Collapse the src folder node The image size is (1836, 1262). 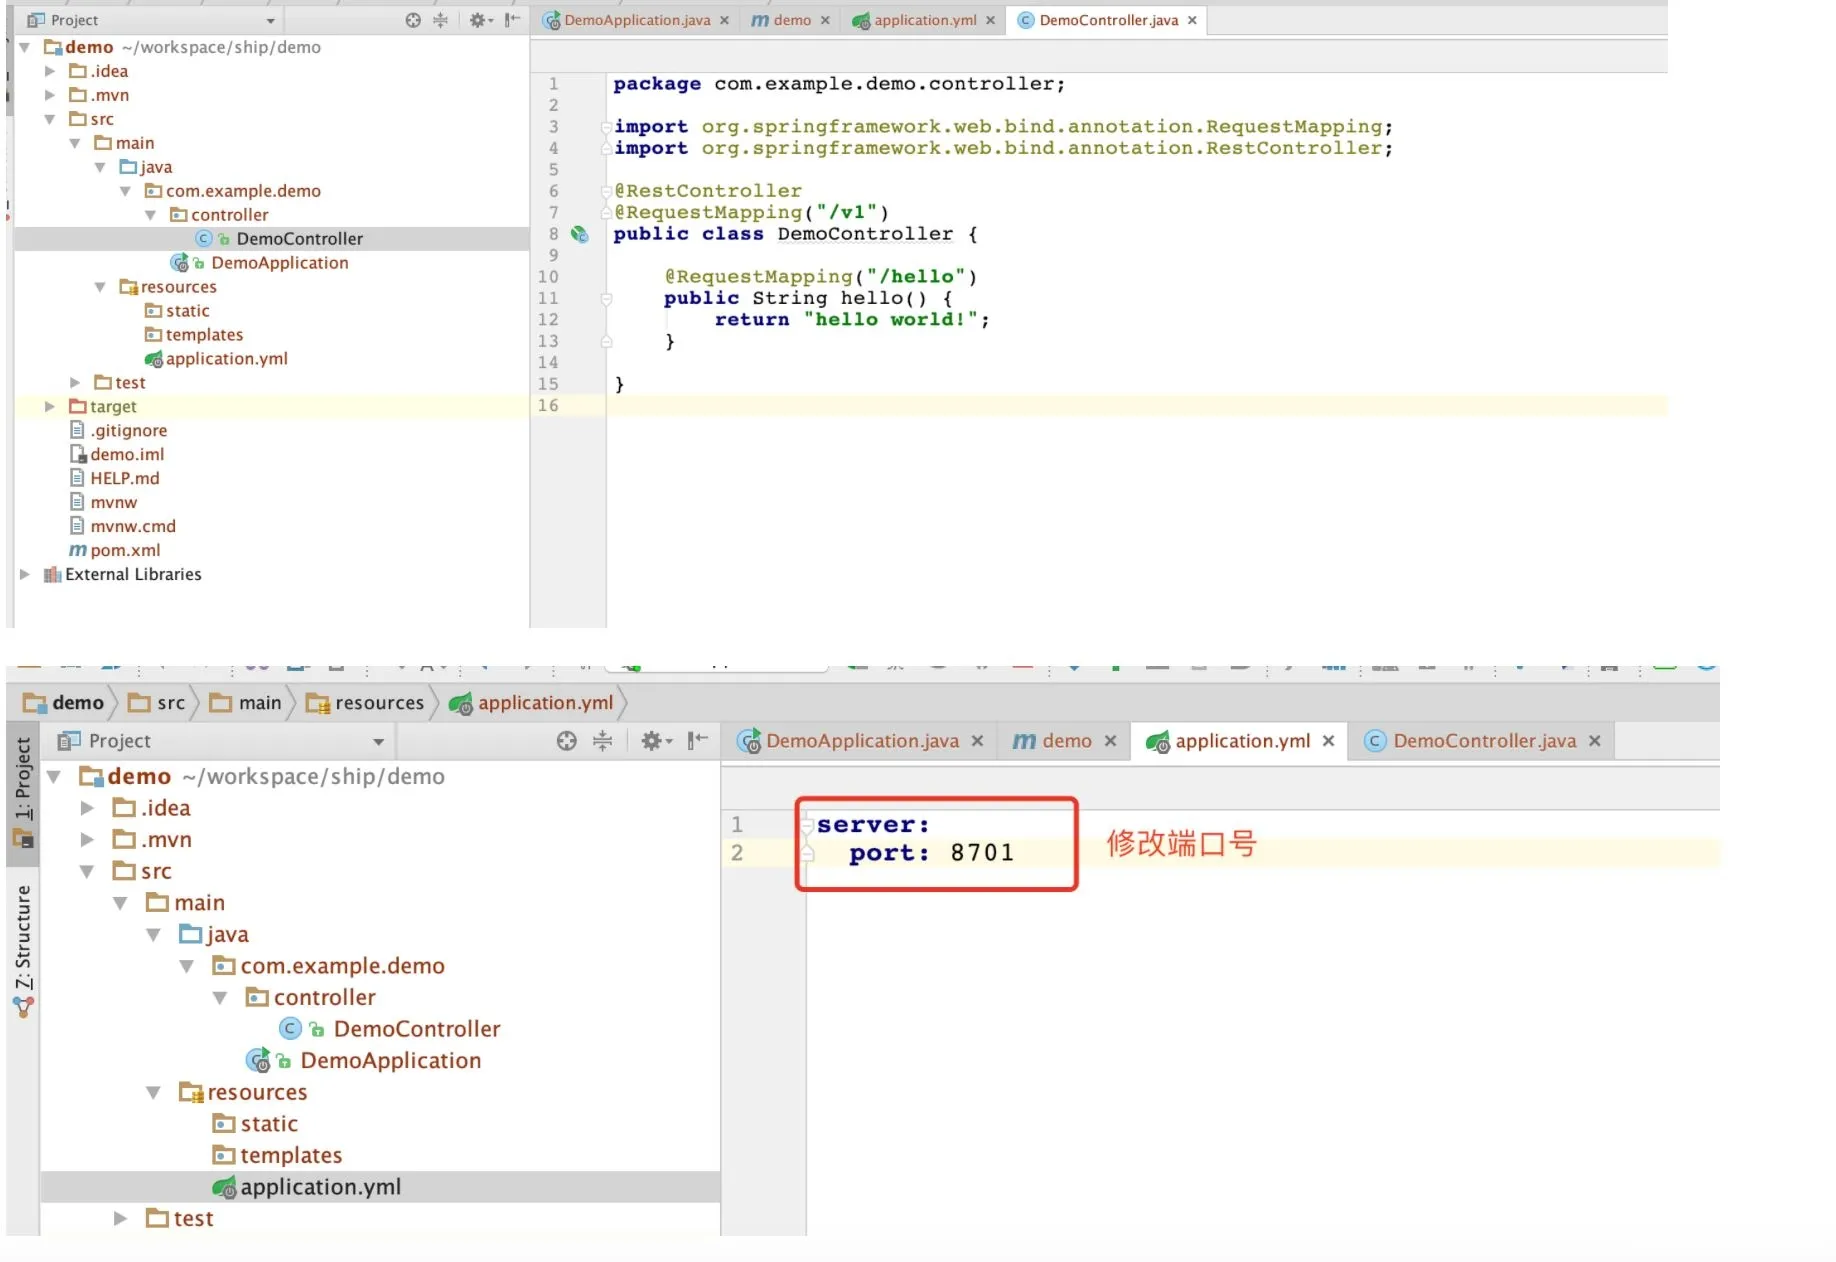coord(50,118)
